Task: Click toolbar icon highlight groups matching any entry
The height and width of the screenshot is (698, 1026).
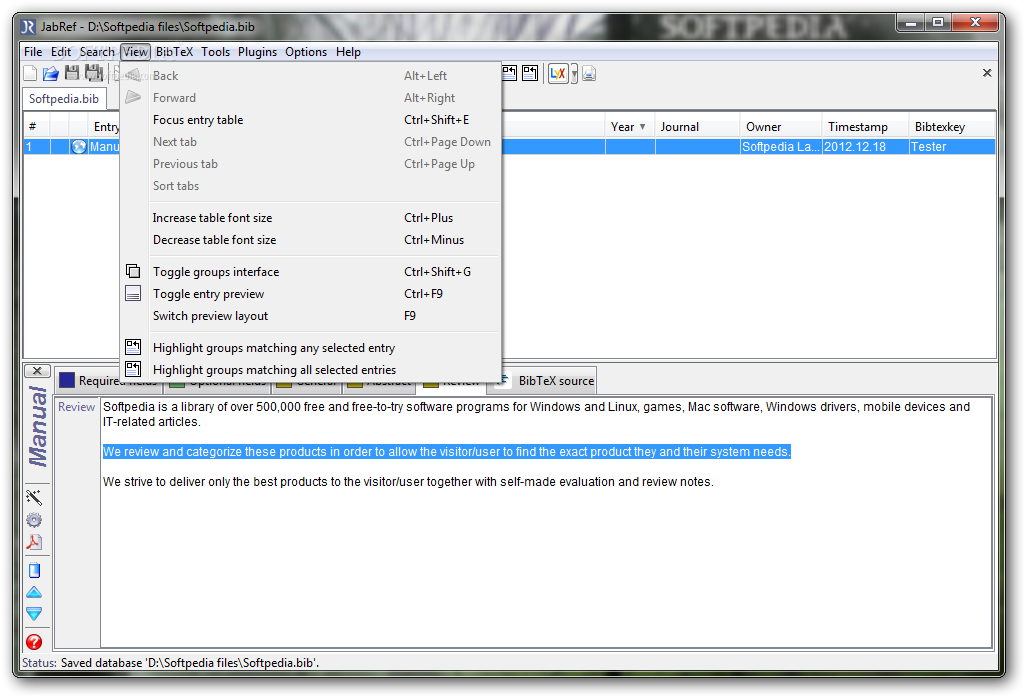Action: pyautogui.click(x=509, y=73)
